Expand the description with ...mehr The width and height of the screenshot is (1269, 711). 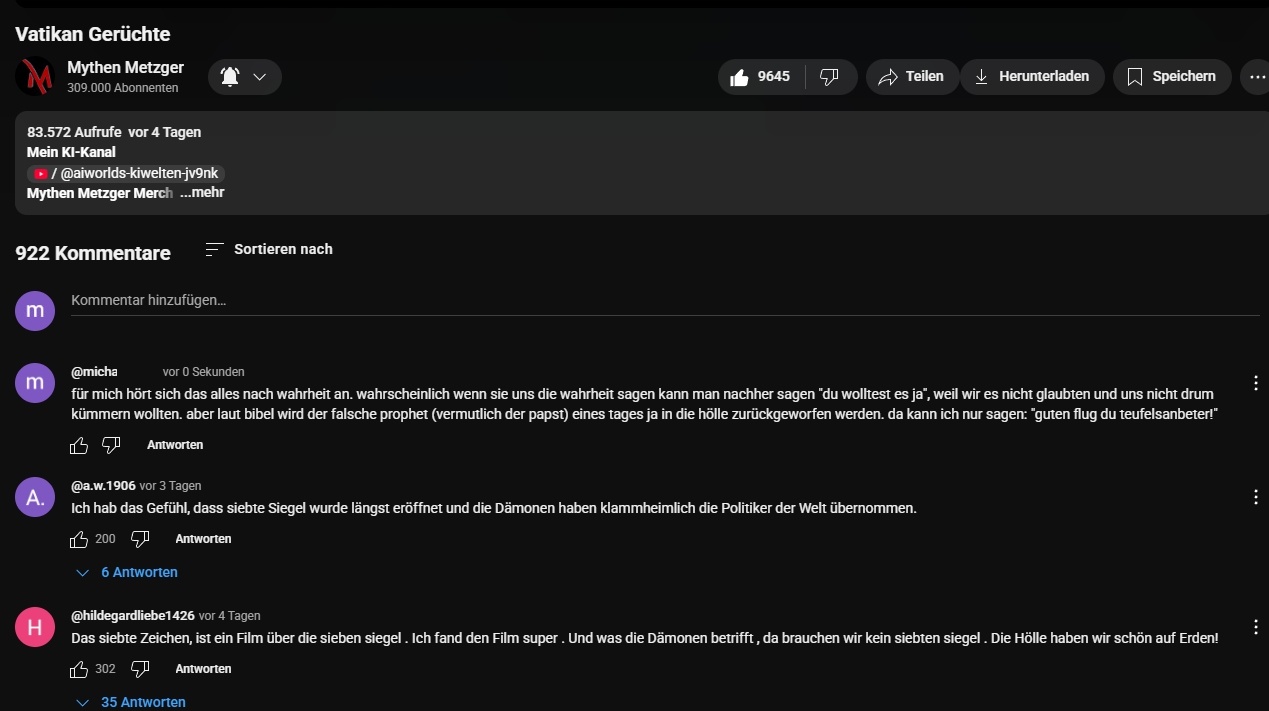pos(203,193)
